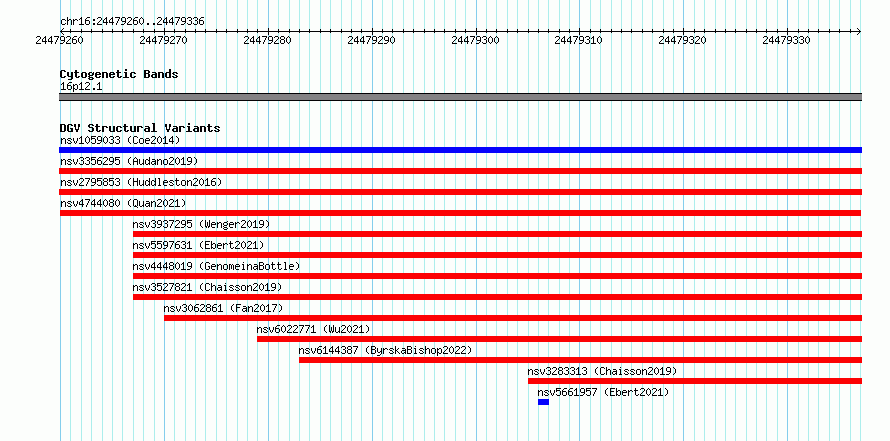Click the 16p12.1 band label
The width and height of the screenshot is (890, 441).
(81, 87)
